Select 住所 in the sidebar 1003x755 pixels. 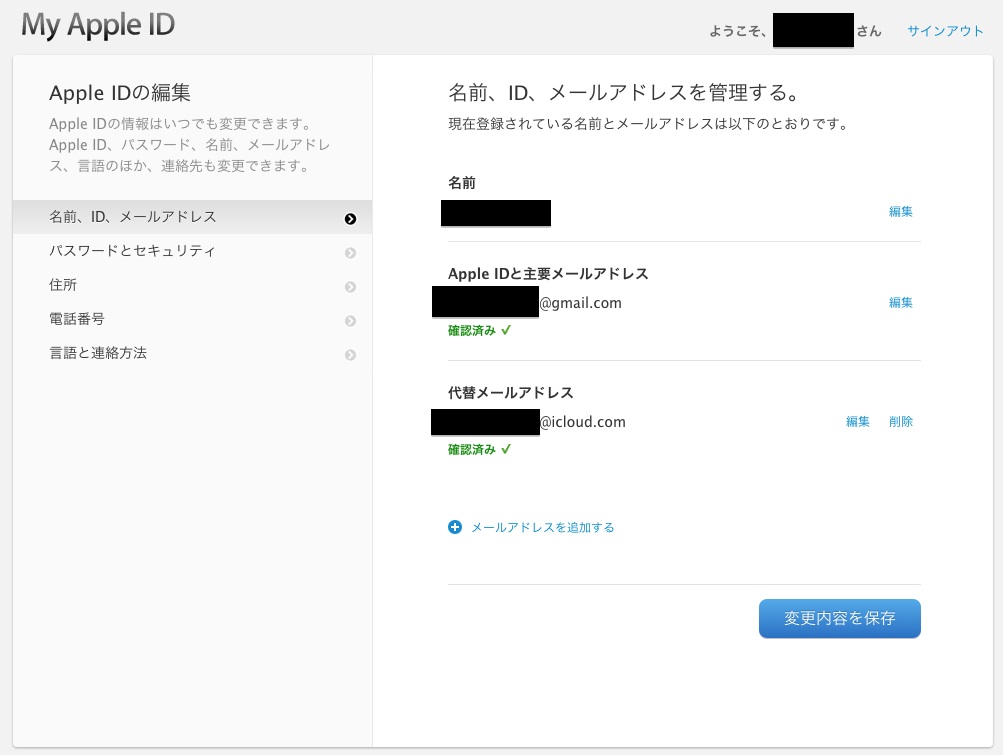click(63, 285)
